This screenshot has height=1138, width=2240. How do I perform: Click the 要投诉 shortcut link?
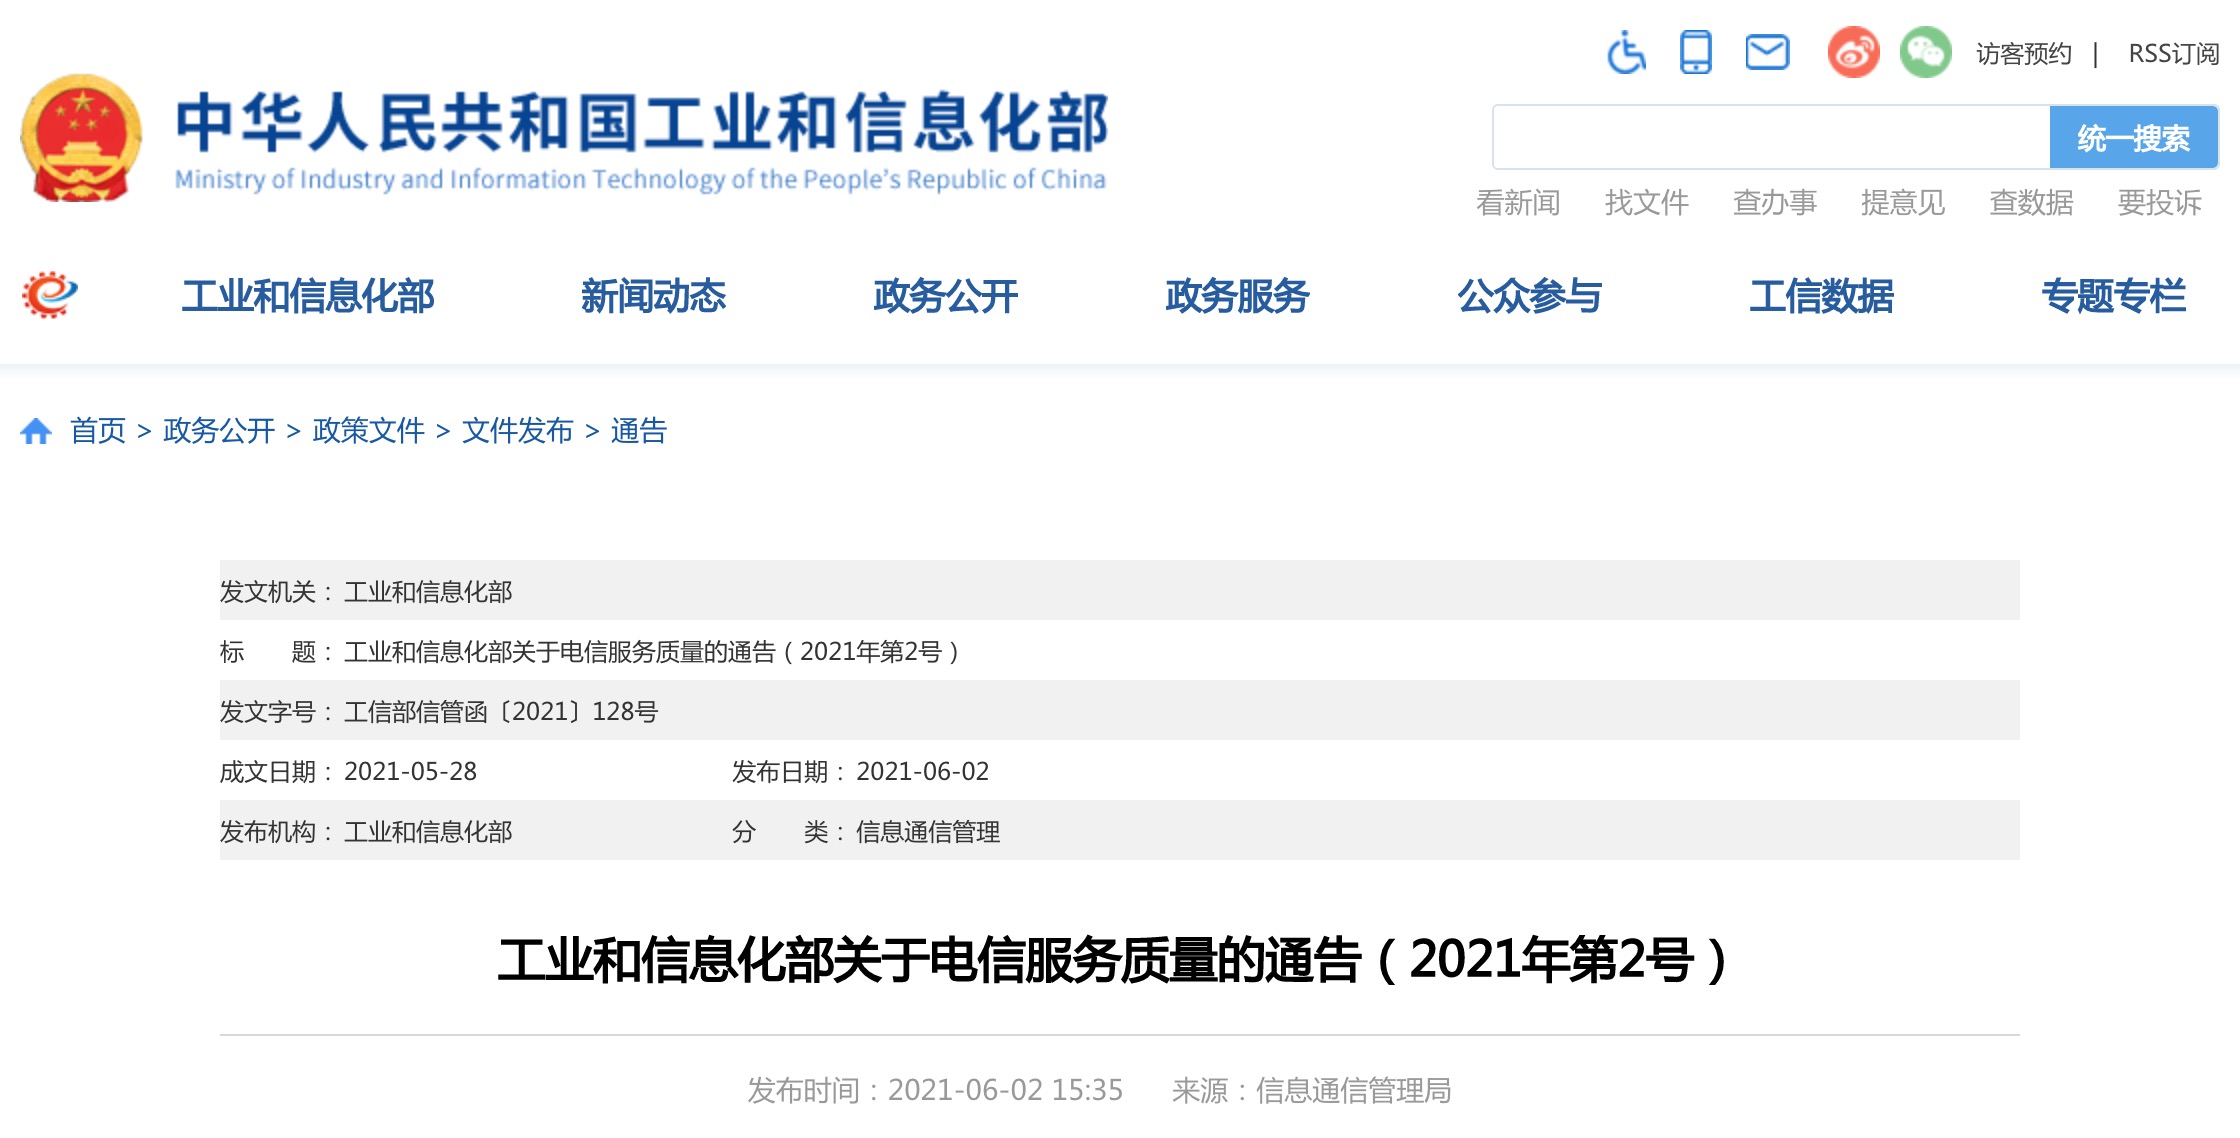(2159, 203)
